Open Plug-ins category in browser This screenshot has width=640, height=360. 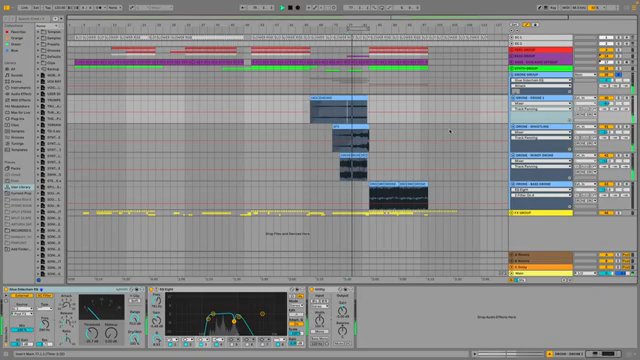[18, 119]
